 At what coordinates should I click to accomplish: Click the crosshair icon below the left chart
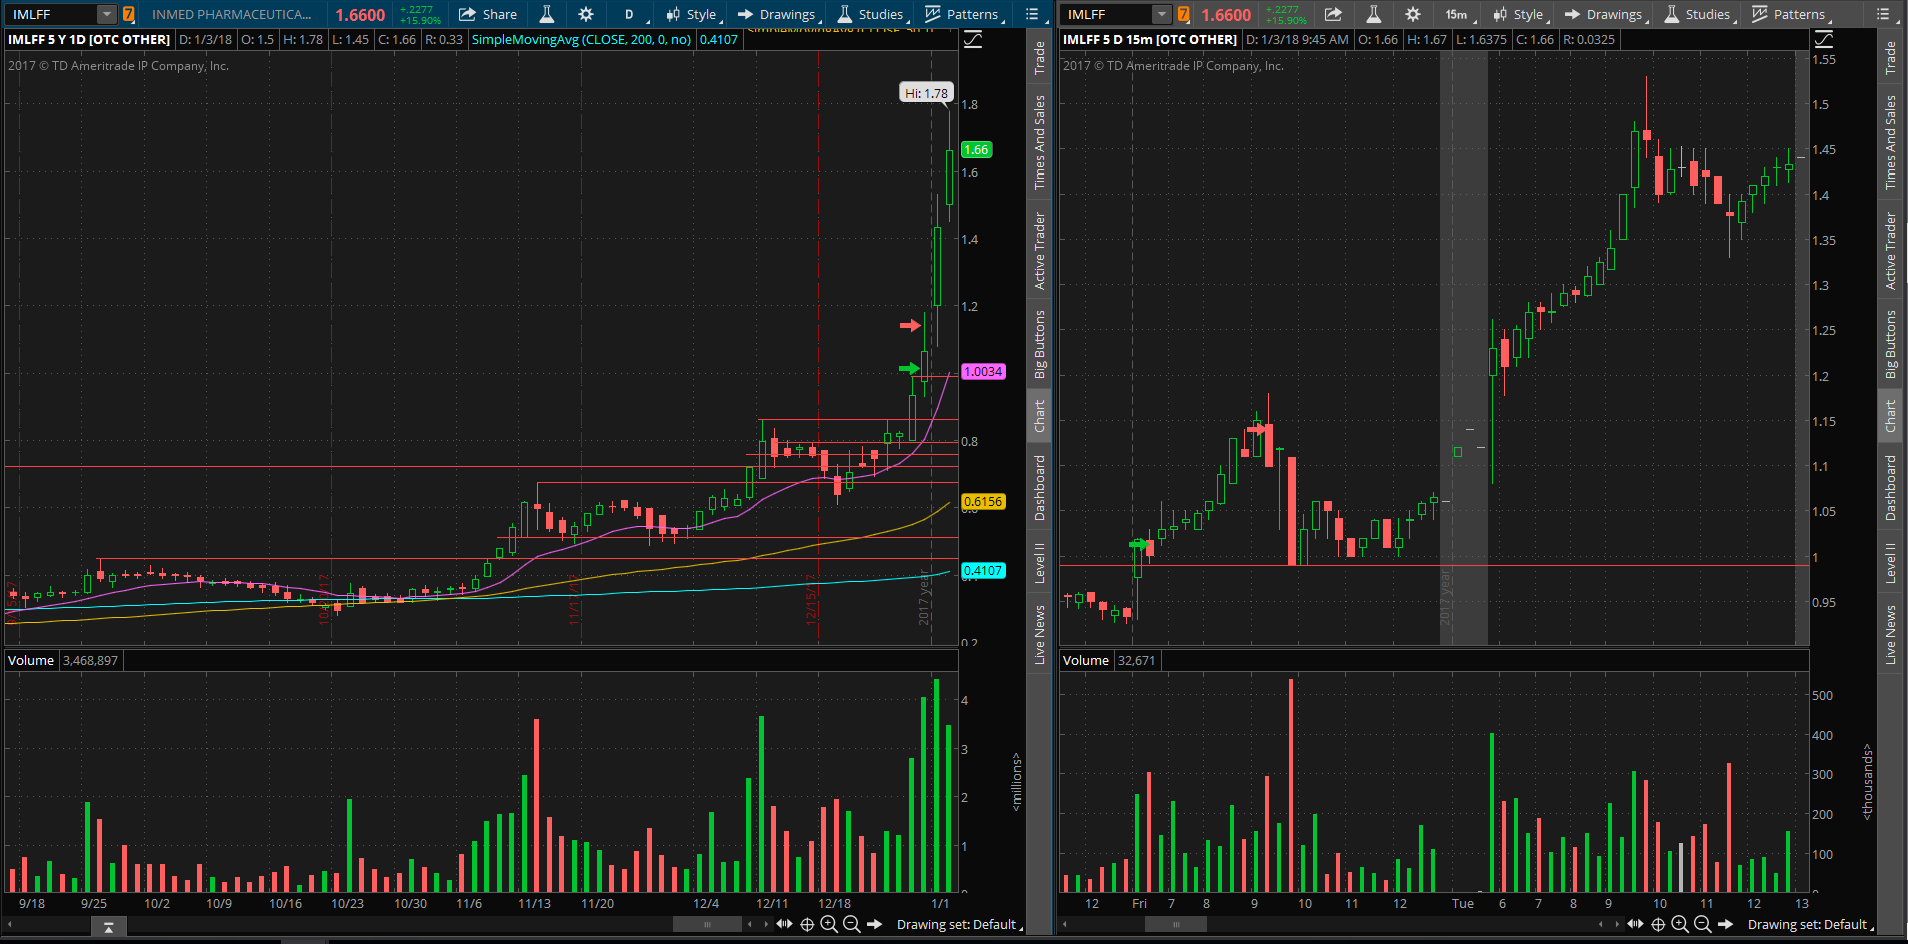807,924
